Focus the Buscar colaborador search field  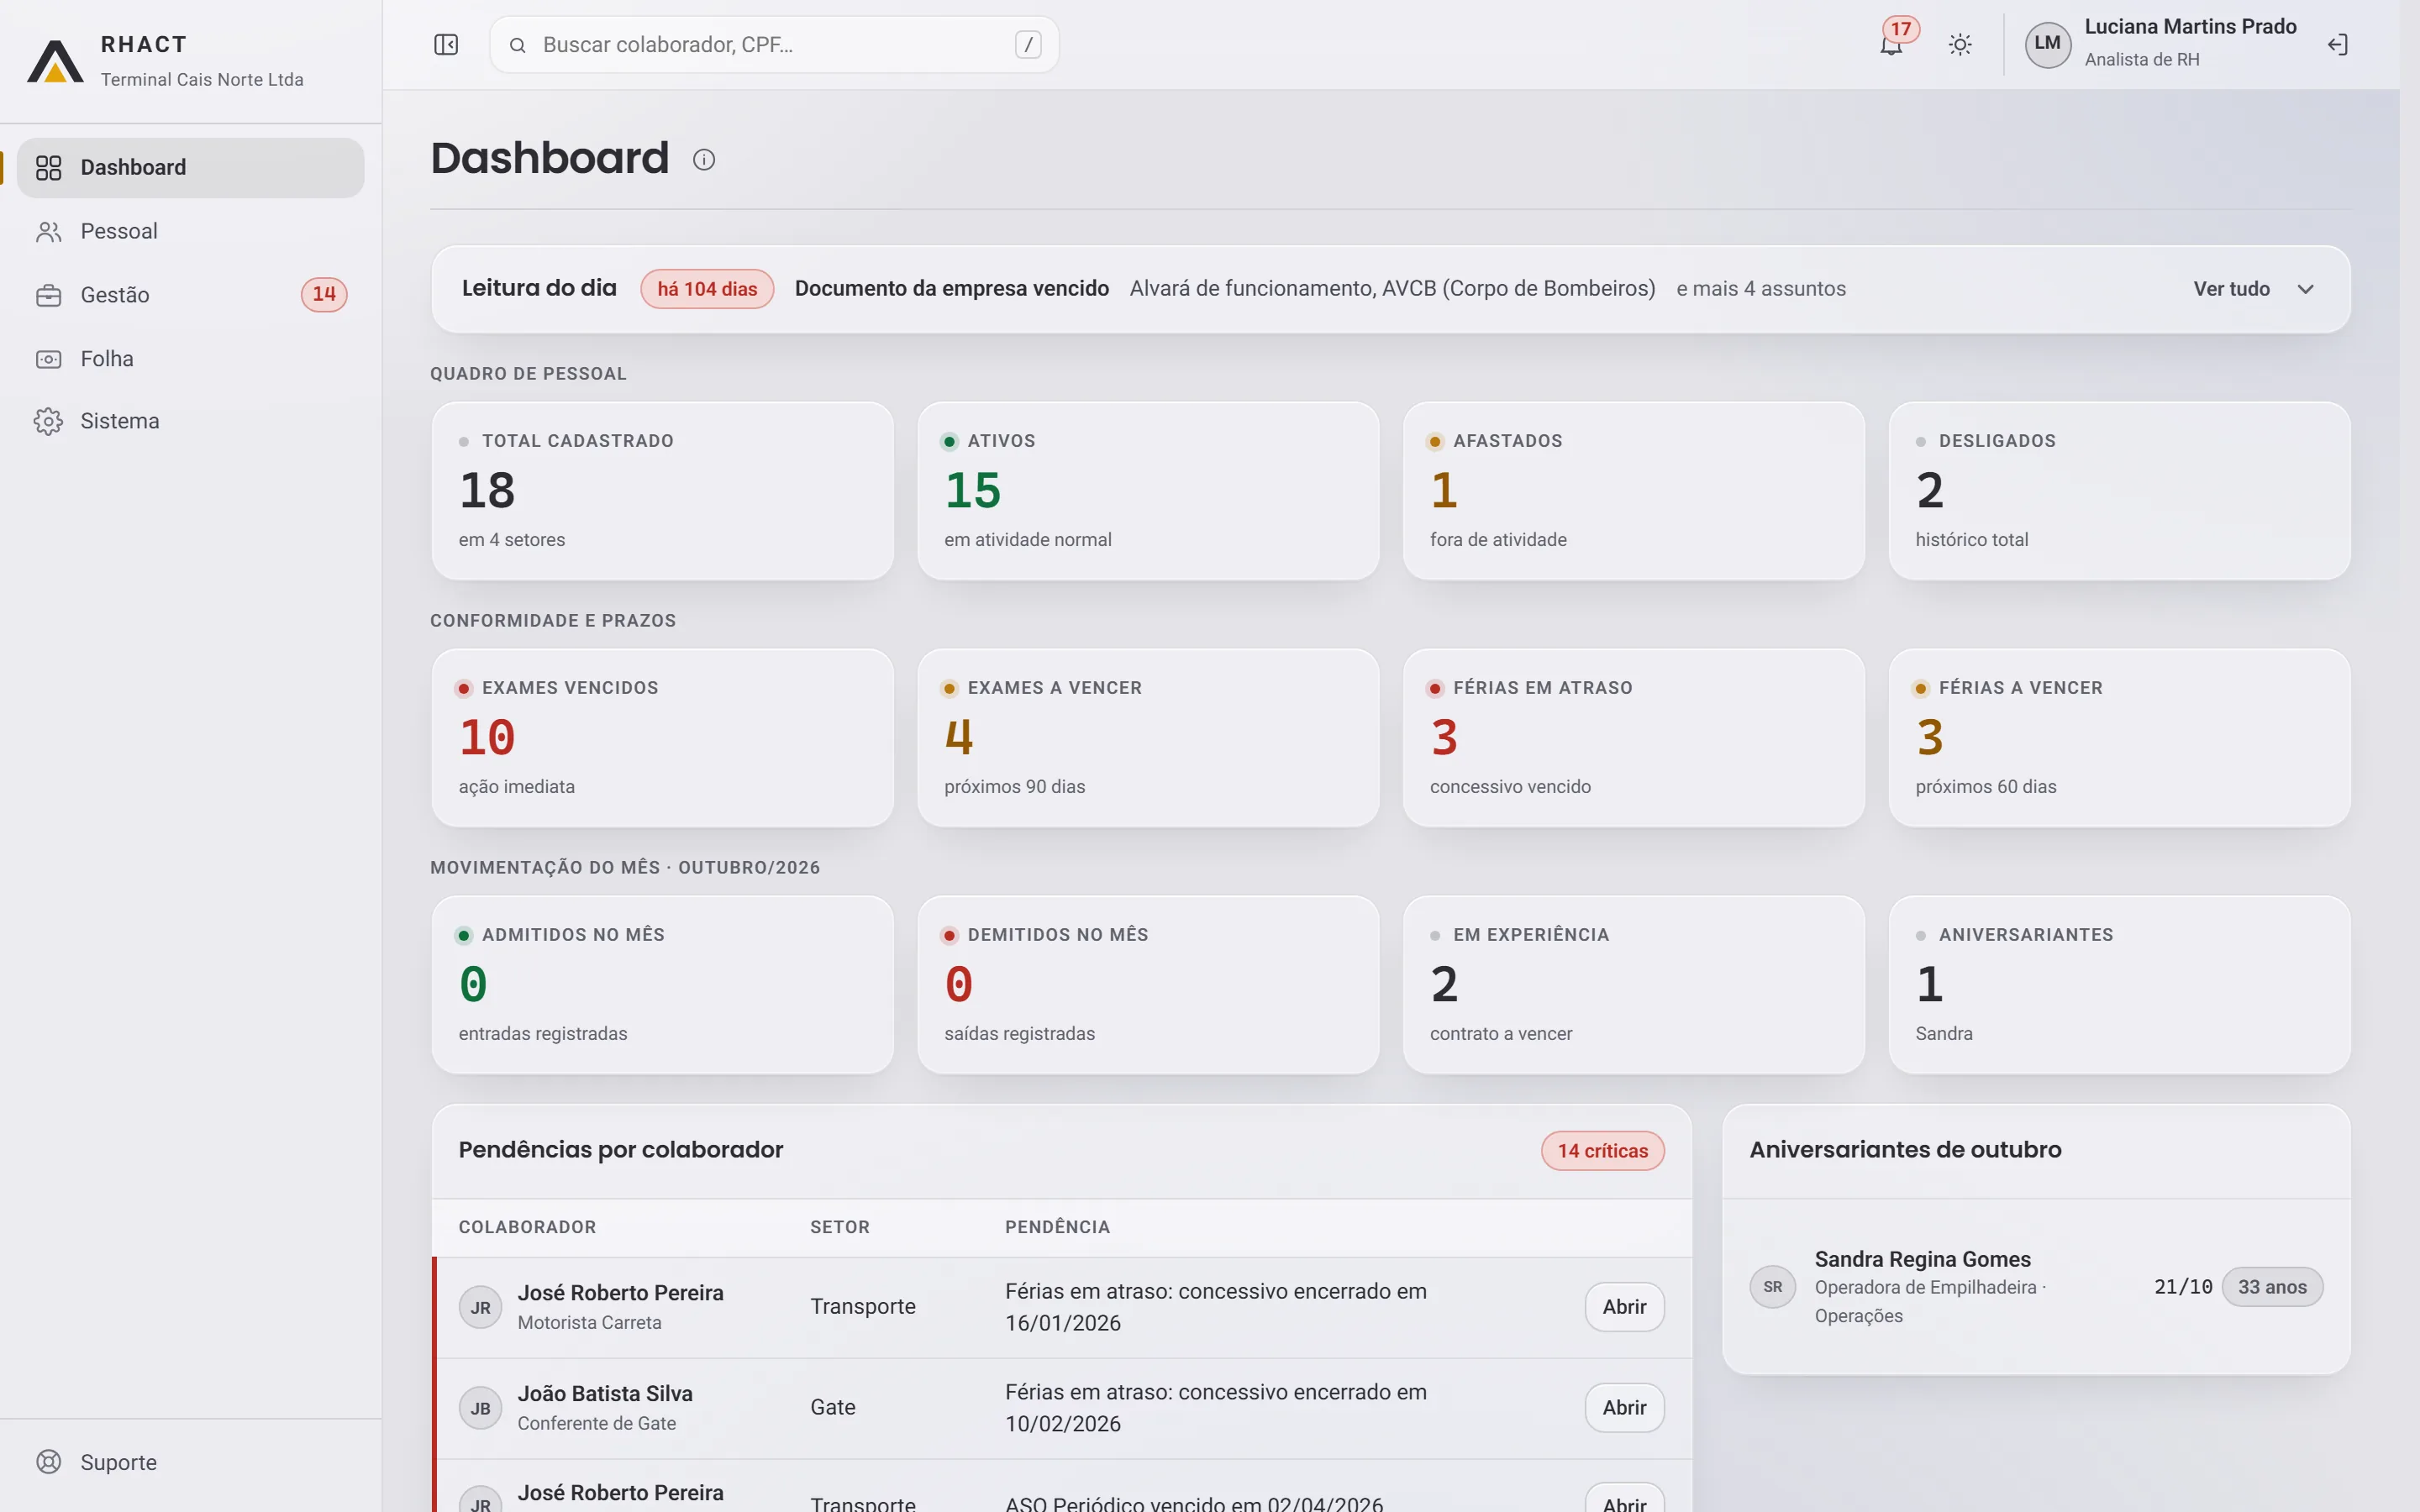(774, 45)
